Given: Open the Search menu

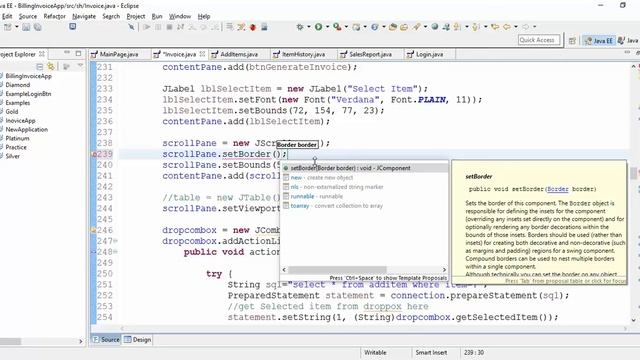Looking at the screenshot, I should [111, 16].
